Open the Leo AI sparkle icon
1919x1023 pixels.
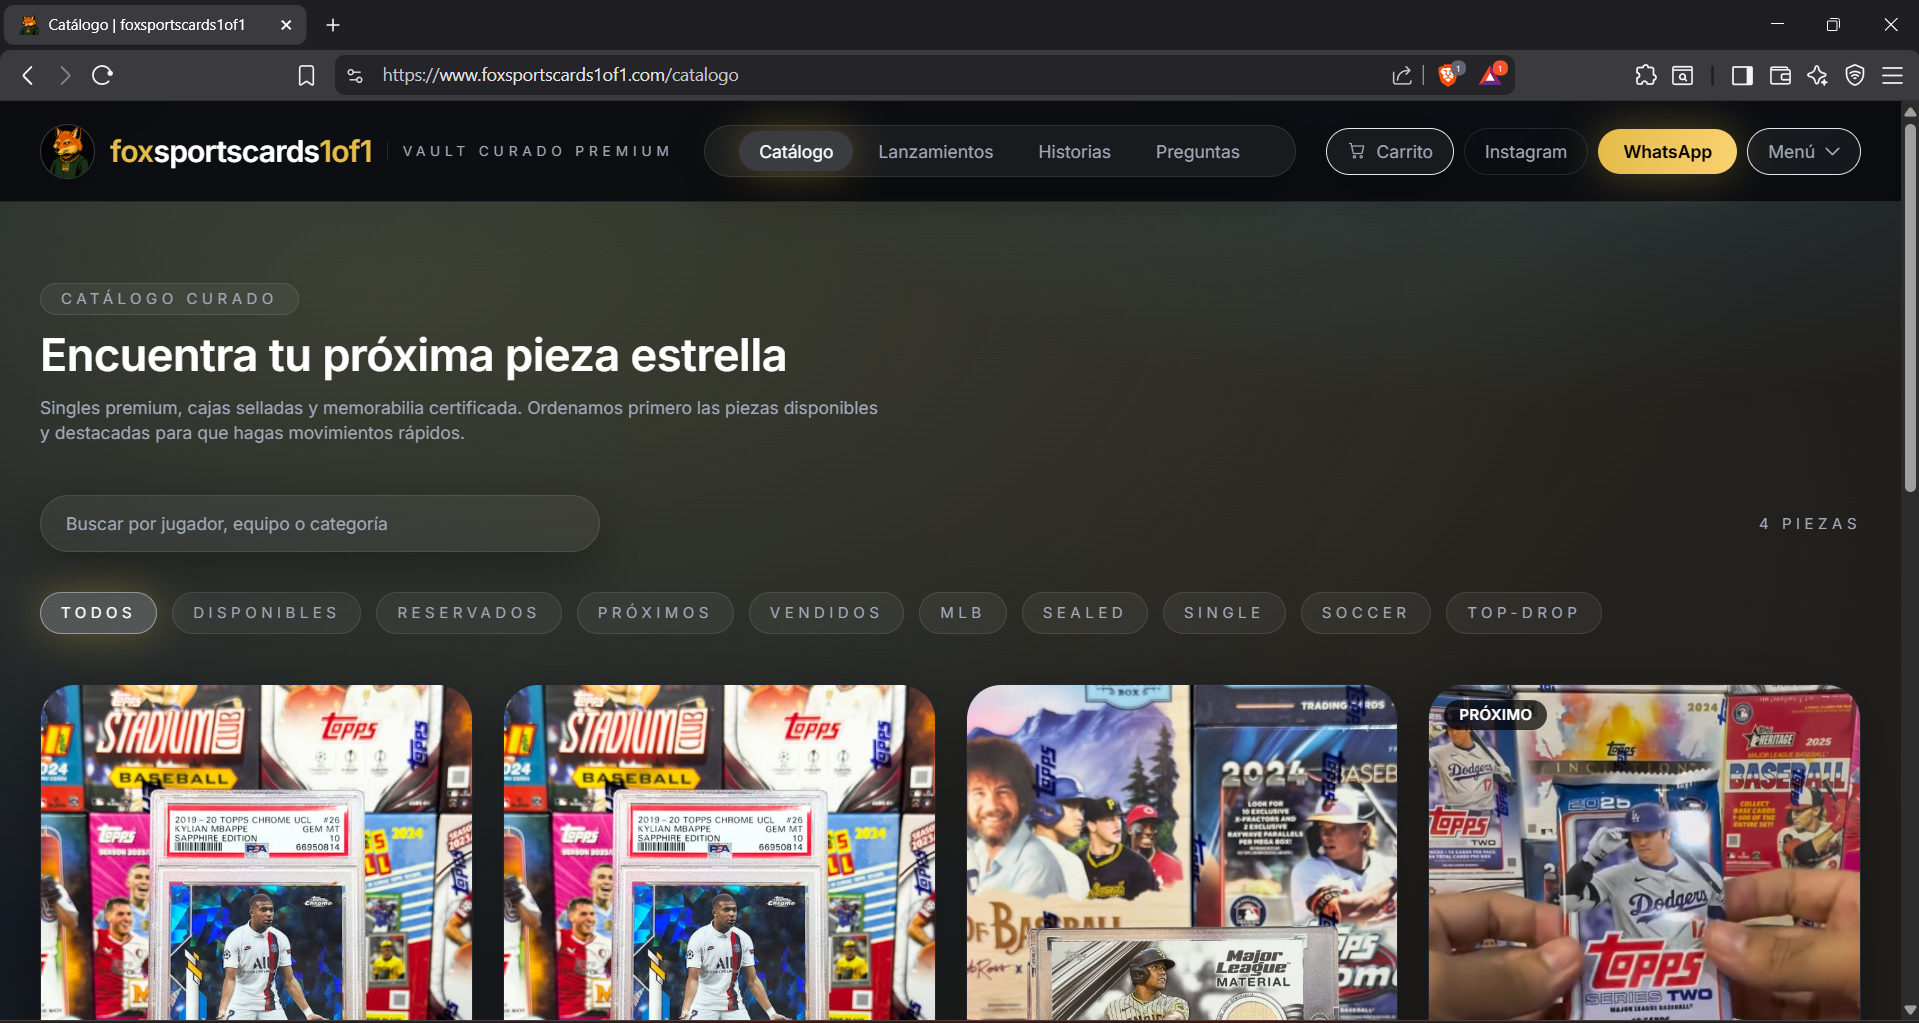[x=1818, y=75]
